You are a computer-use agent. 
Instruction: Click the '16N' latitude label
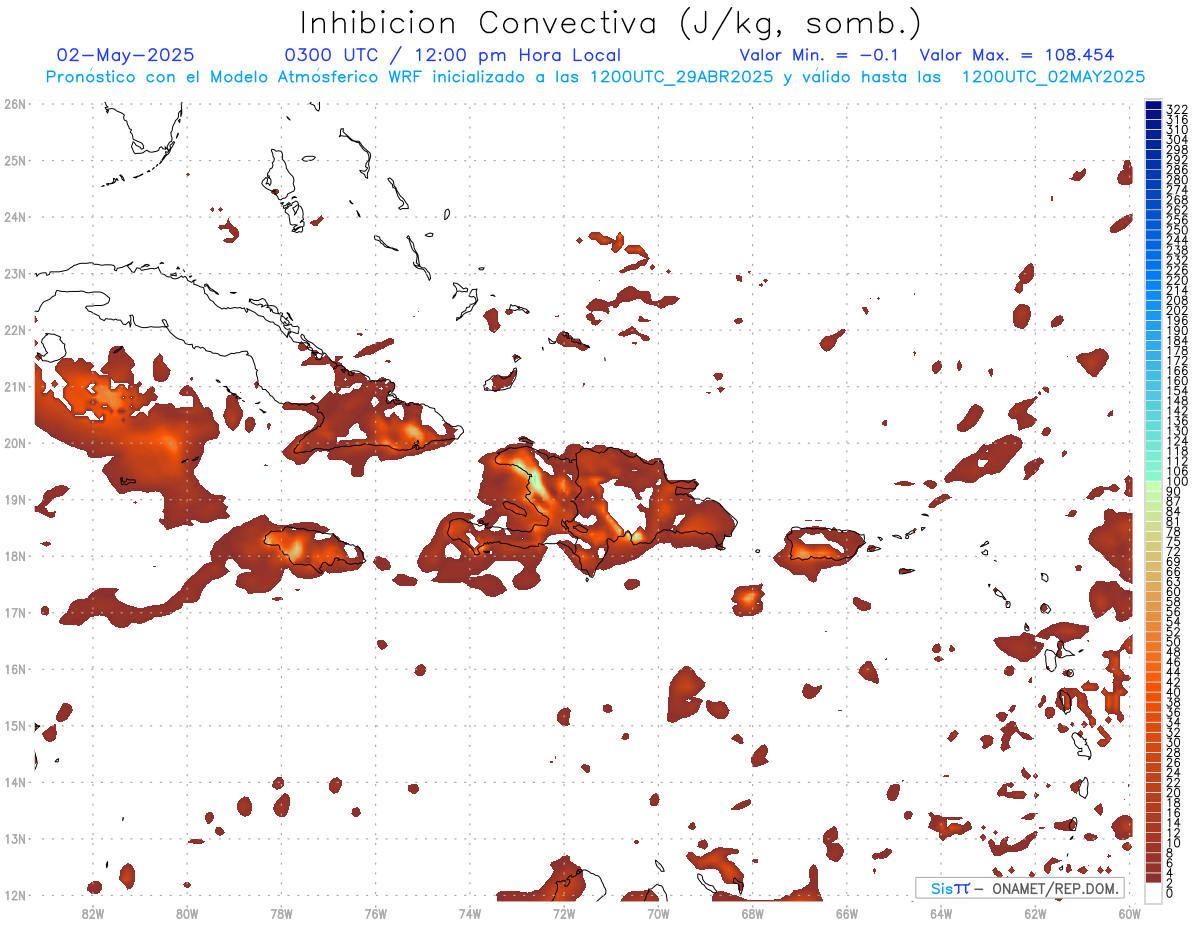pos(14,669)
